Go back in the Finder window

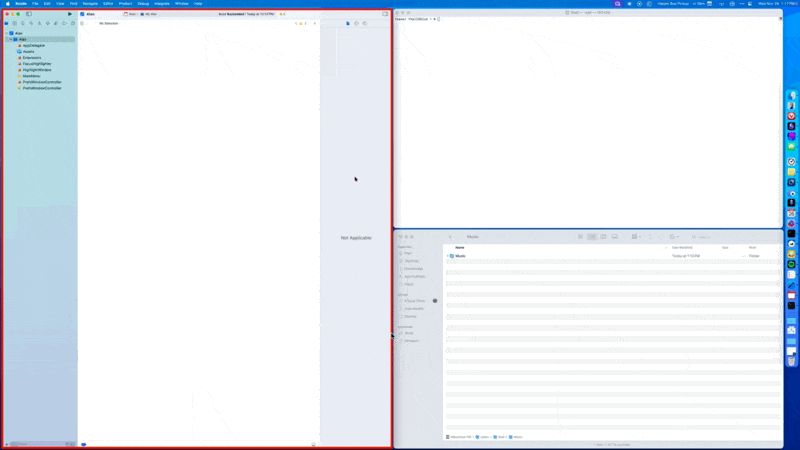(x=450, y=237)
